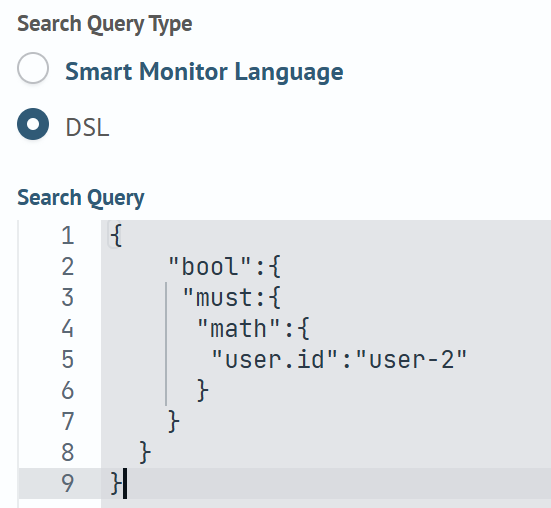Click the Search Query field label
Viewport: 551px width, 508px height.
point(81,198)
